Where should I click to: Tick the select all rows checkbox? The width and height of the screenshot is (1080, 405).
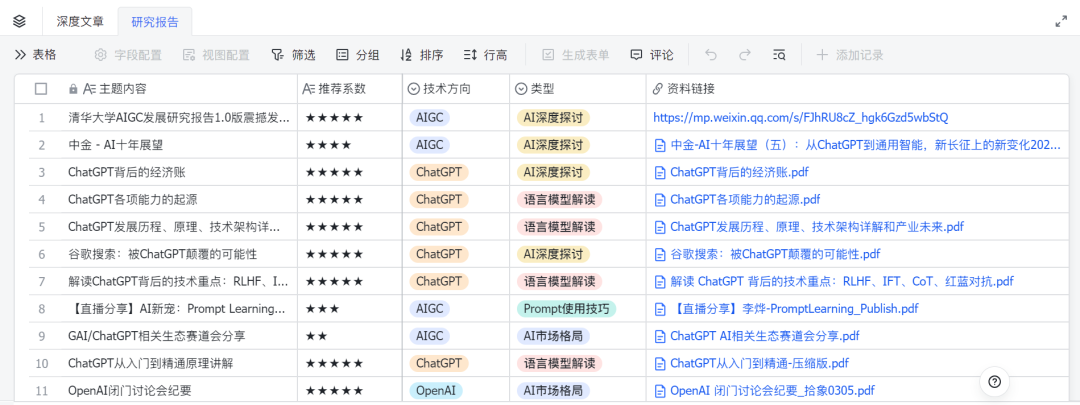(41, 89)
